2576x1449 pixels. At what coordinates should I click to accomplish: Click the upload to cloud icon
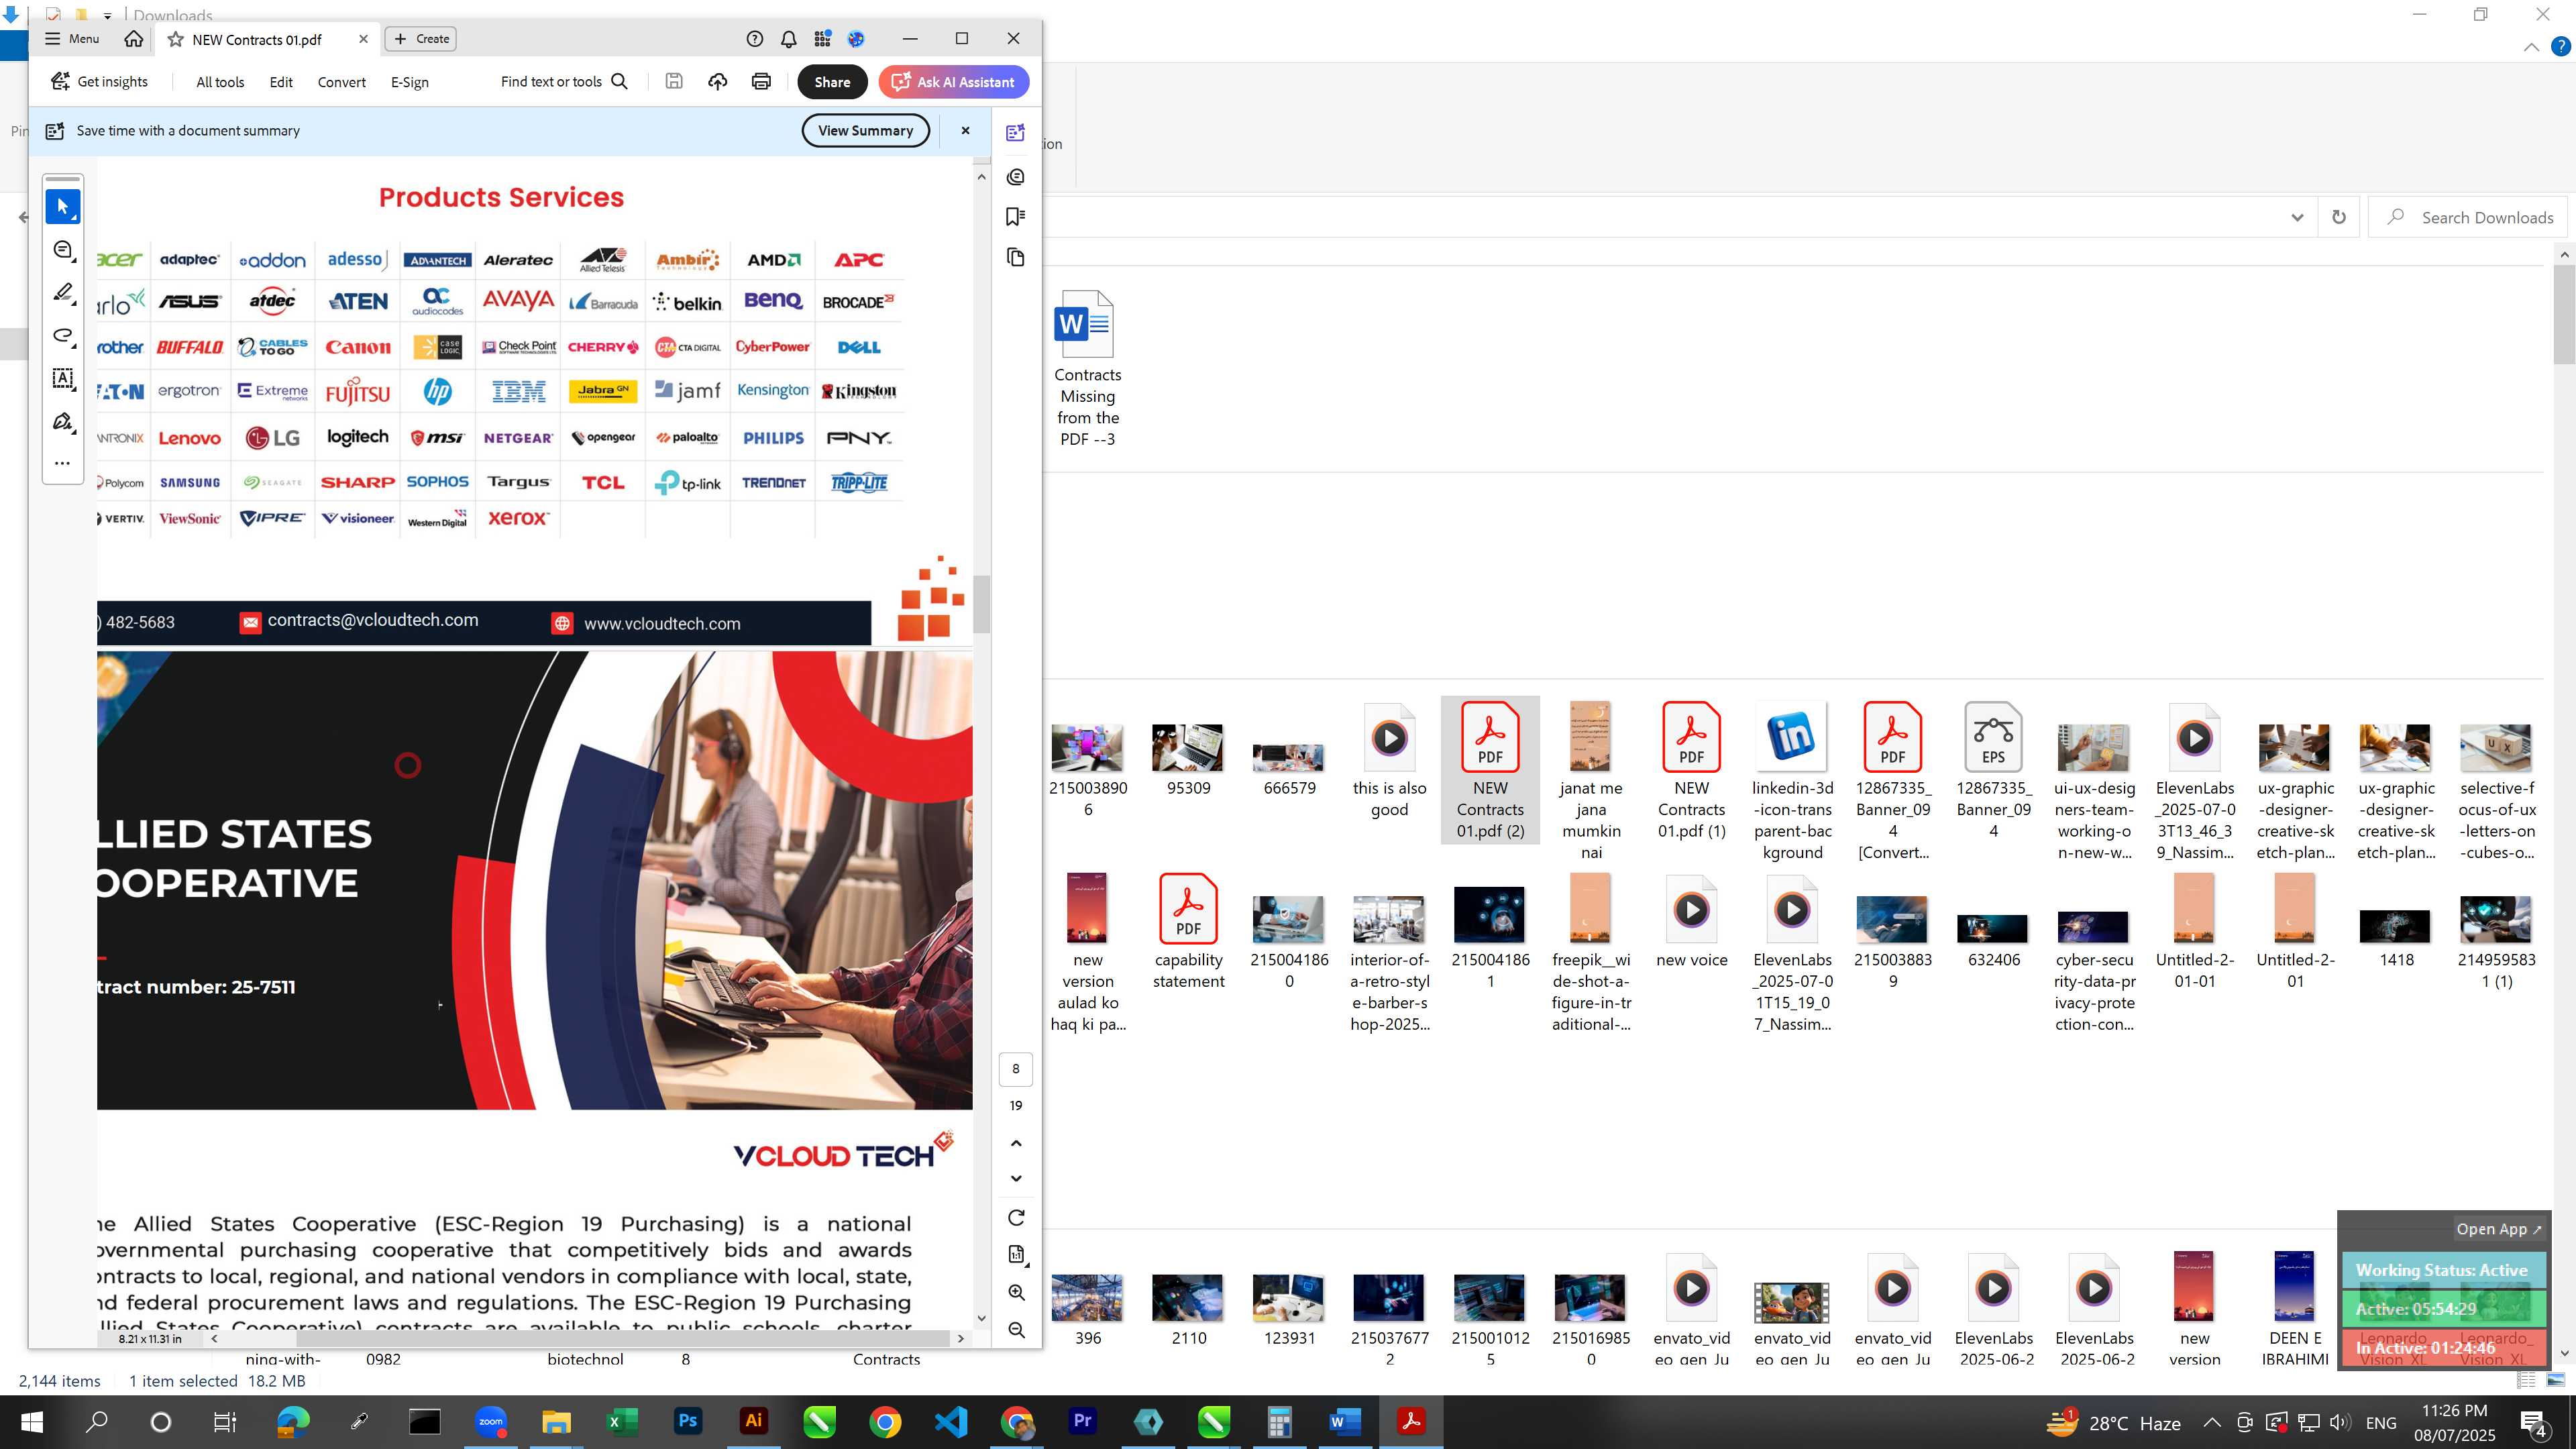(718, 82)
